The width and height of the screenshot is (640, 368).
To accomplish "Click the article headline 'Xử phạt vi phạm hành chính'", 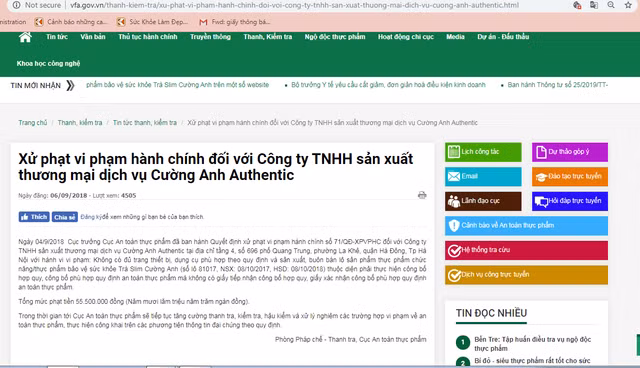I will (216, 166).
